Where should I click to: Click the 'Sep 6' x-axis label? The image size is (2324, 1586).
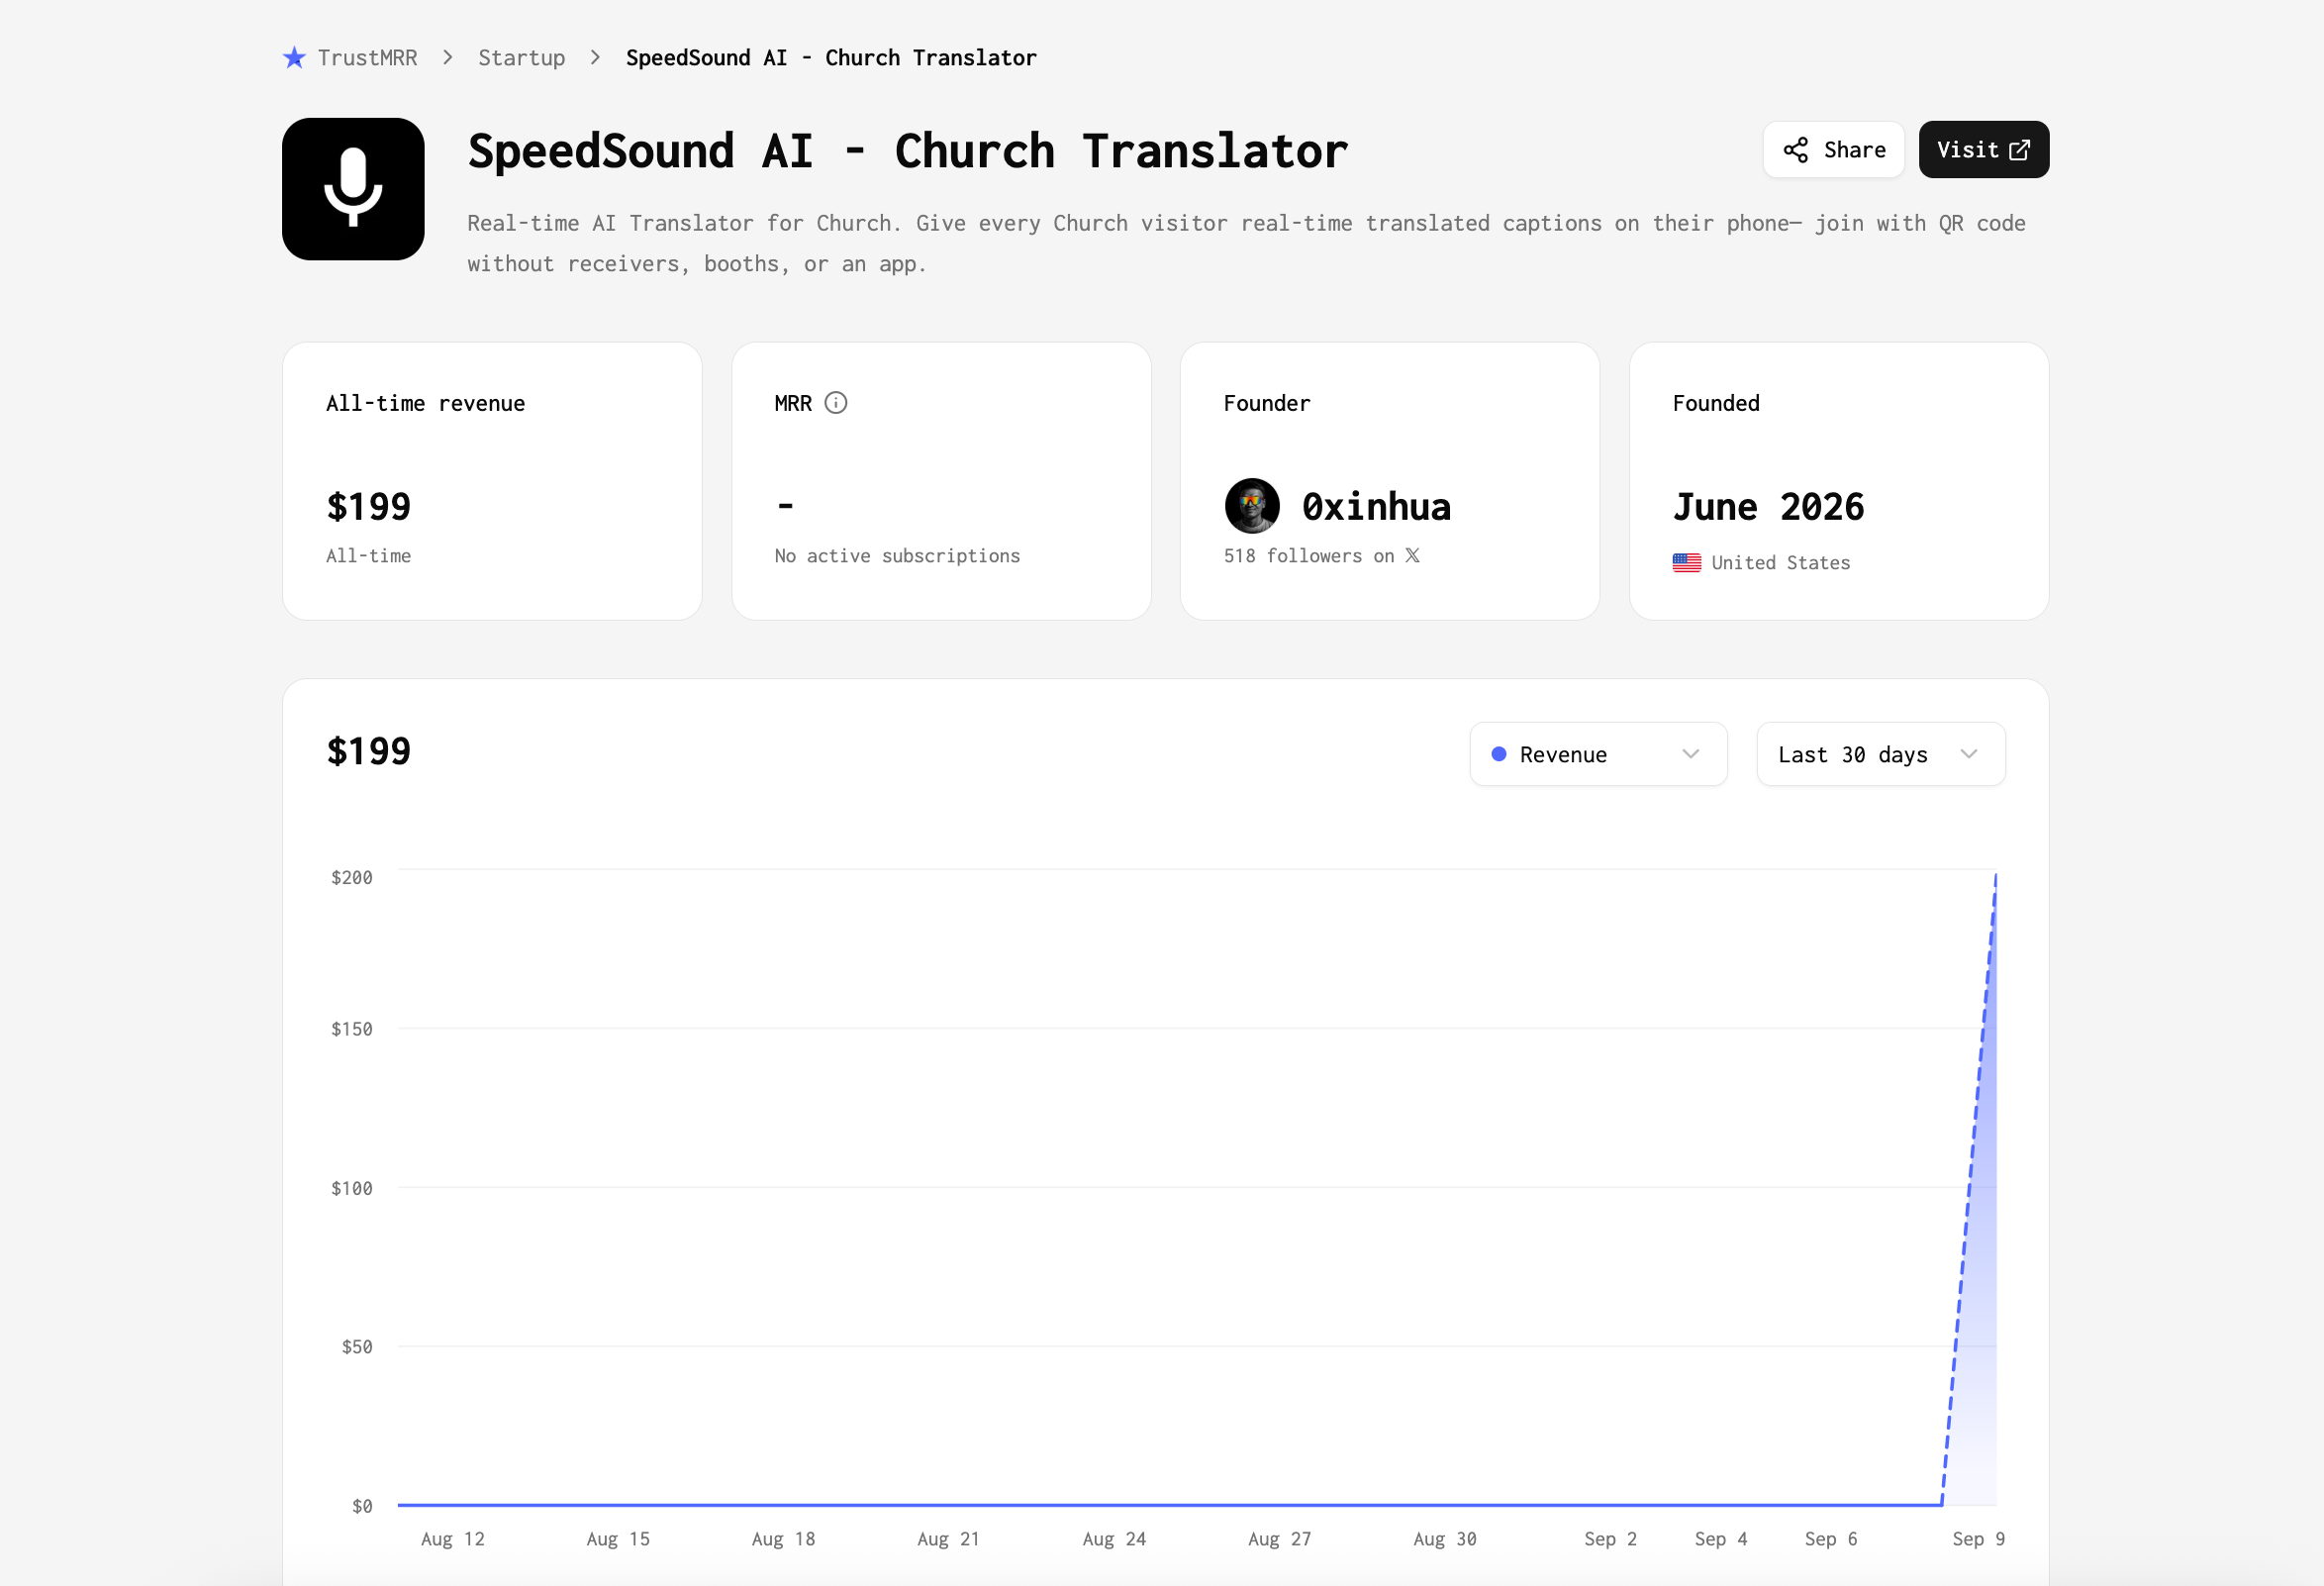coord(1830,1539)
